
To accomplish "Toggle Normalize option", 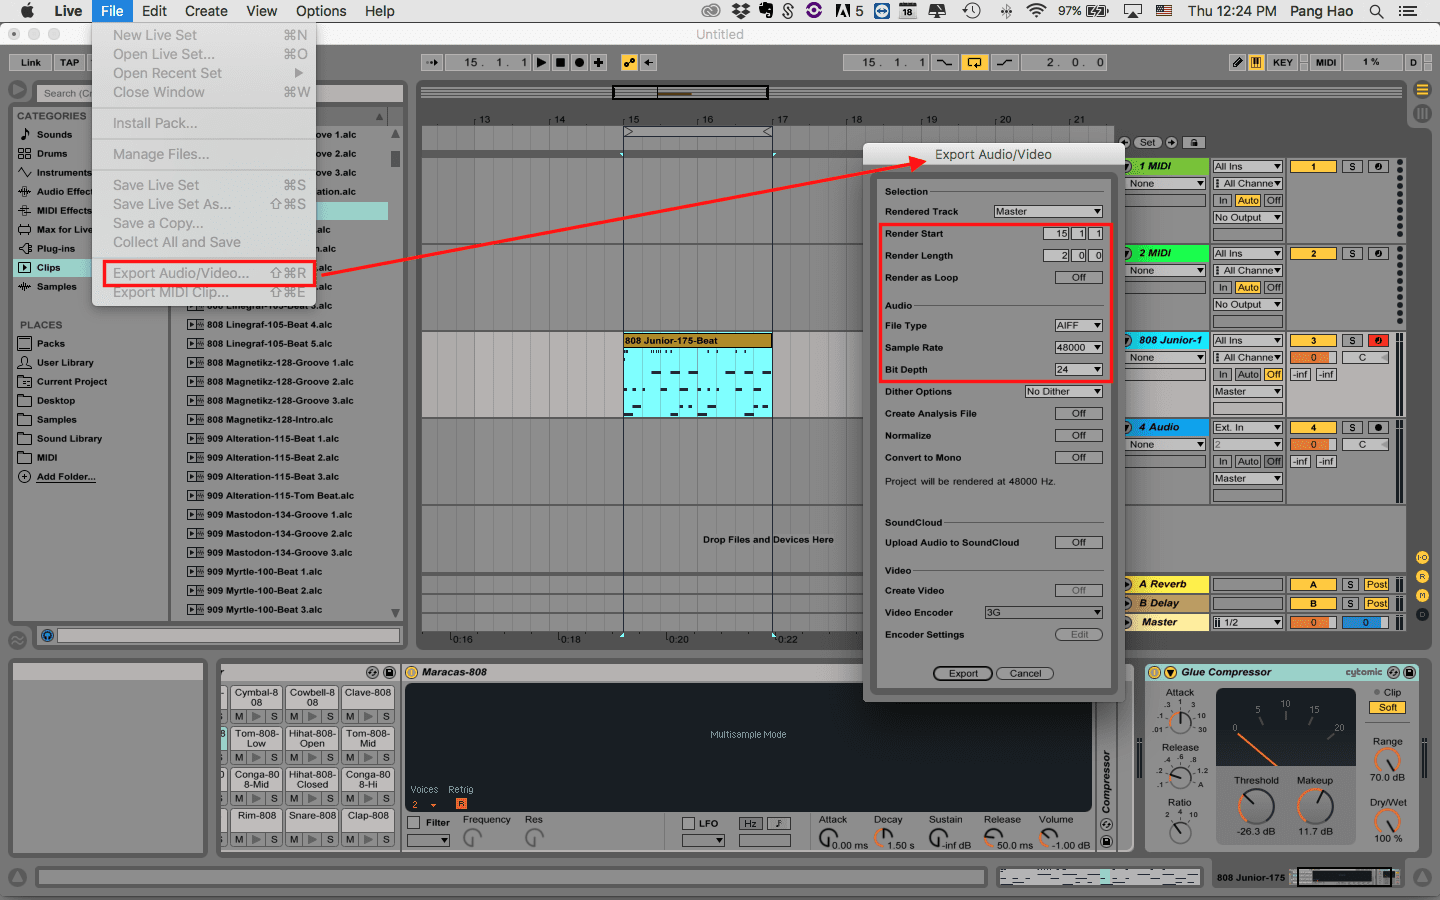I will click(x=1079, y=435).
